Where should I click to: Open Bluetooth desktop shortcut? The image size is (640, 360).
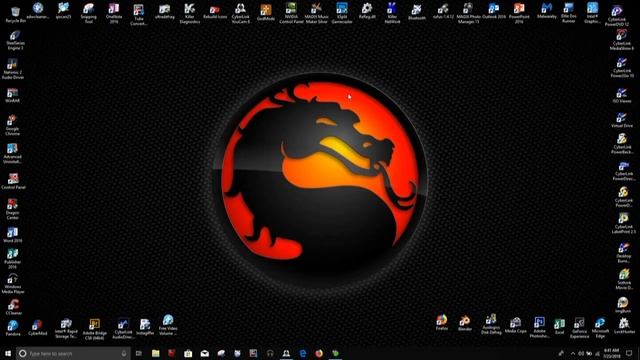tap(417, 13)
